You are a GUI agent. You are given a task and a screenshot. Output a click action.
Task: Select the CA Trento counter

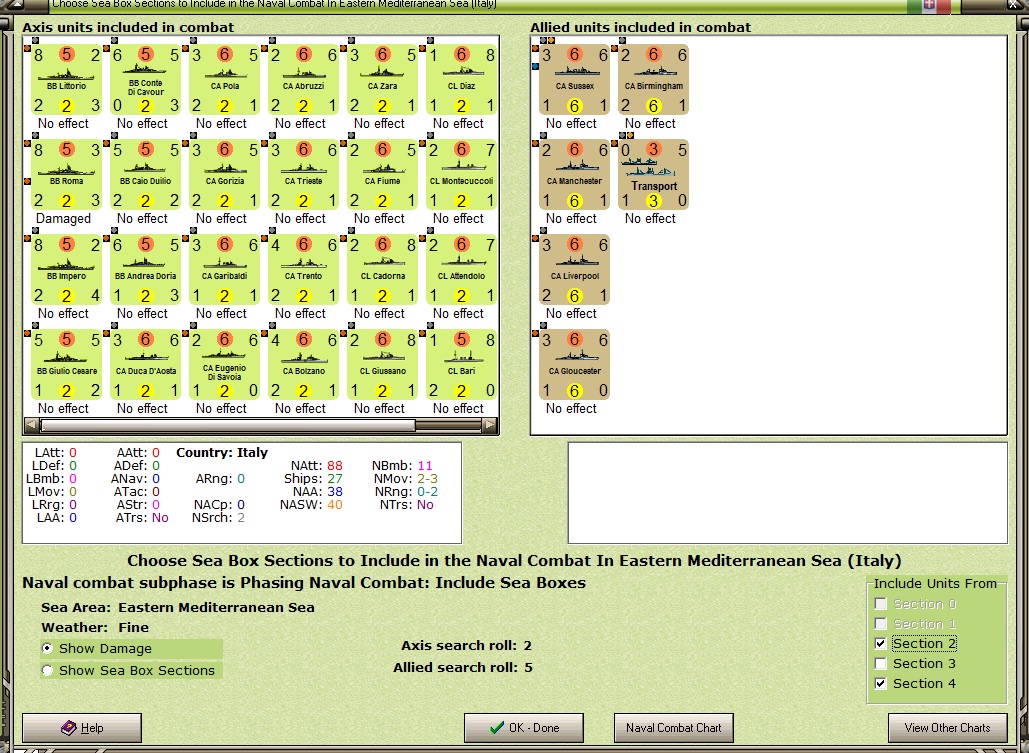coord(303,270)
